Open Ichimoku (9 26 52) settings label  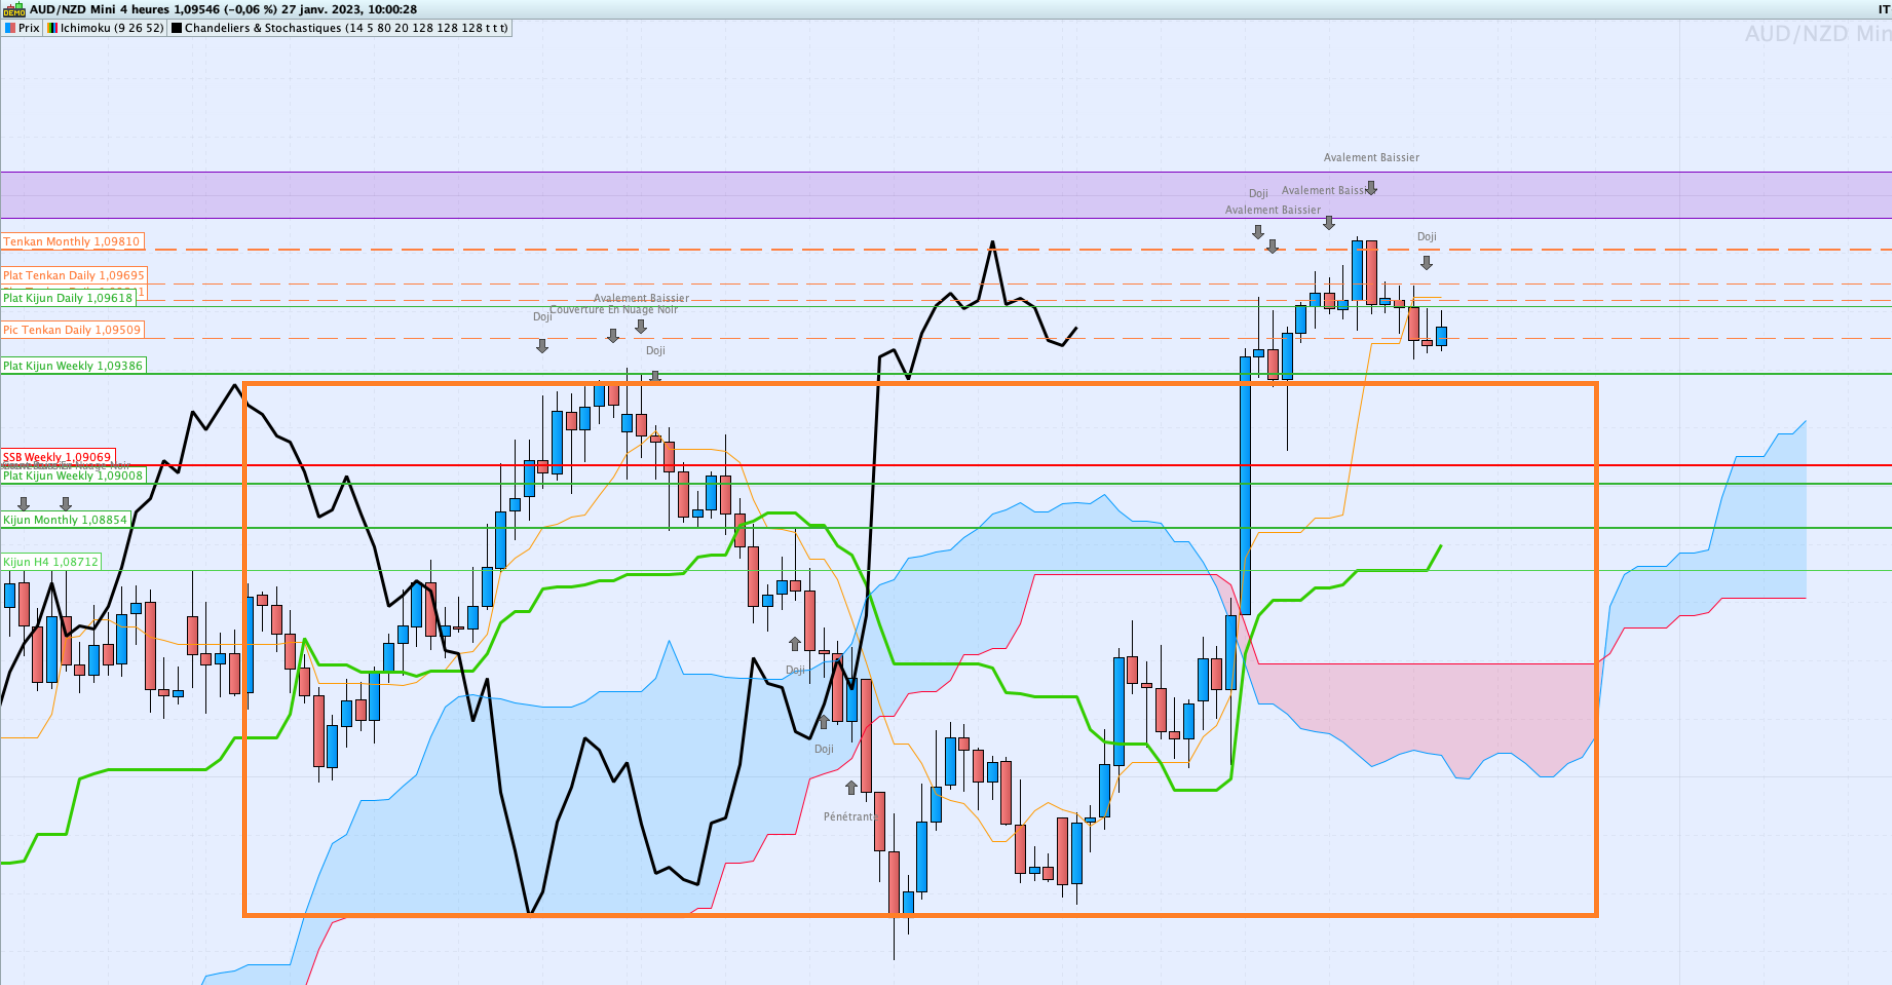(x=112, y=28)
